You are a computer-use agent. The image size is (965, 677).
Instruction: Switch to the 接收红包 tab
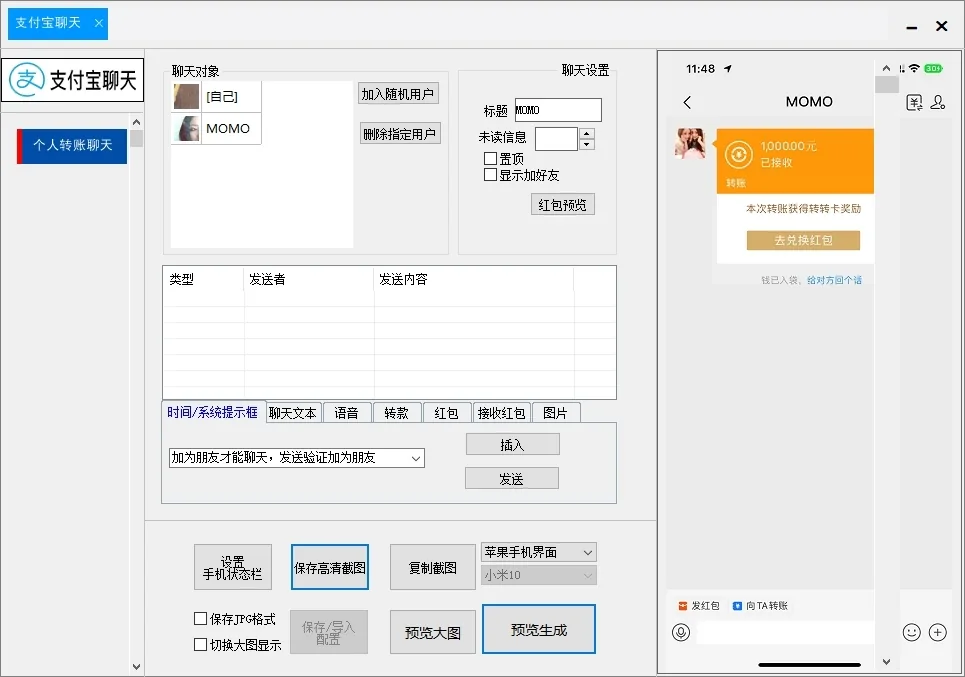click(502, 413)
